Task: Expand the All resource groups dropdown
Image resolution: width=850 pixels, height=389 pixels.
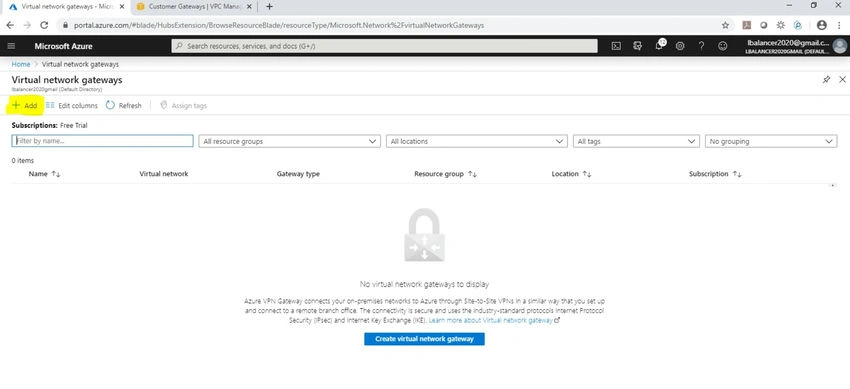Action: (x=289, y=141)
